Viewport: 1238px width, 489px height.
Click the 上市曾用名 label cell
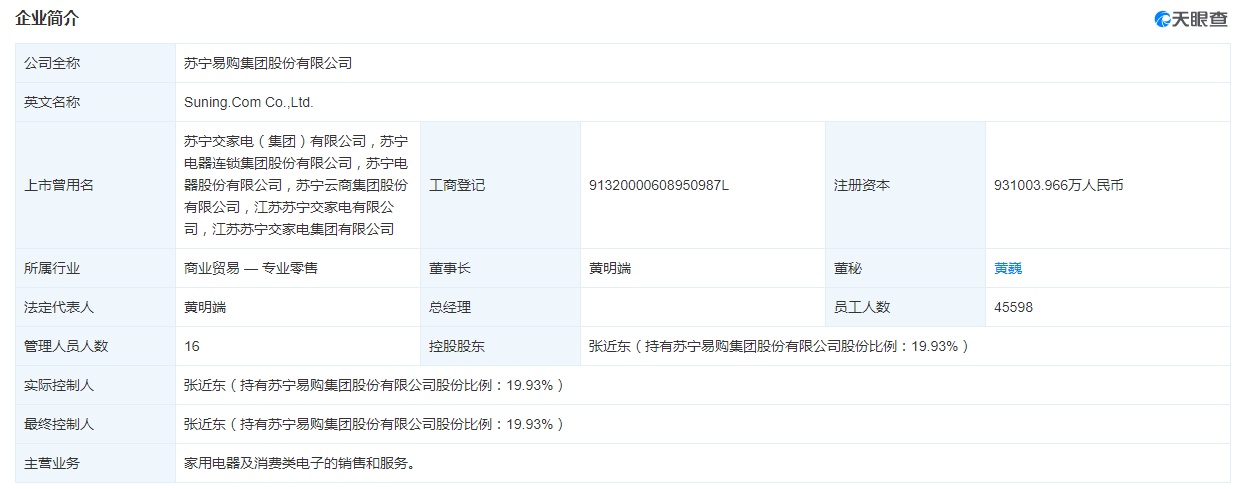tap(95, 185)
